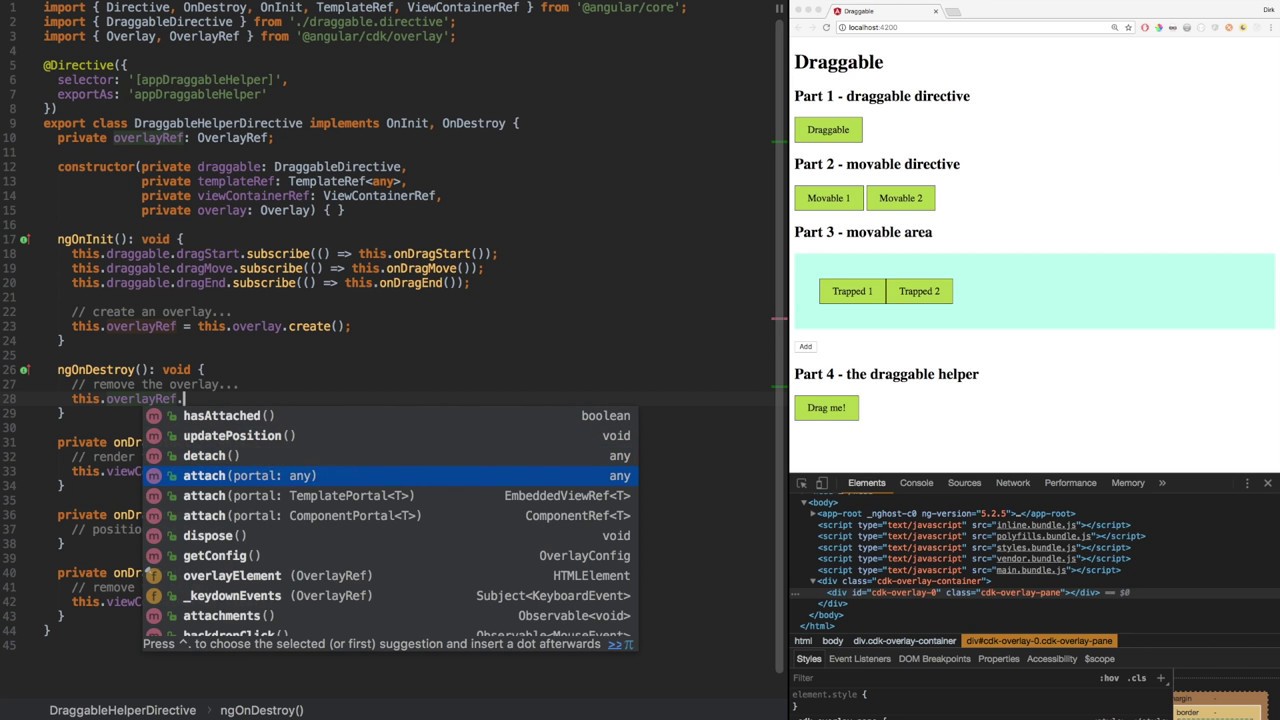Click the site info icon beside localhost:4200
1280x720 pixels.
tap(842, 27)
